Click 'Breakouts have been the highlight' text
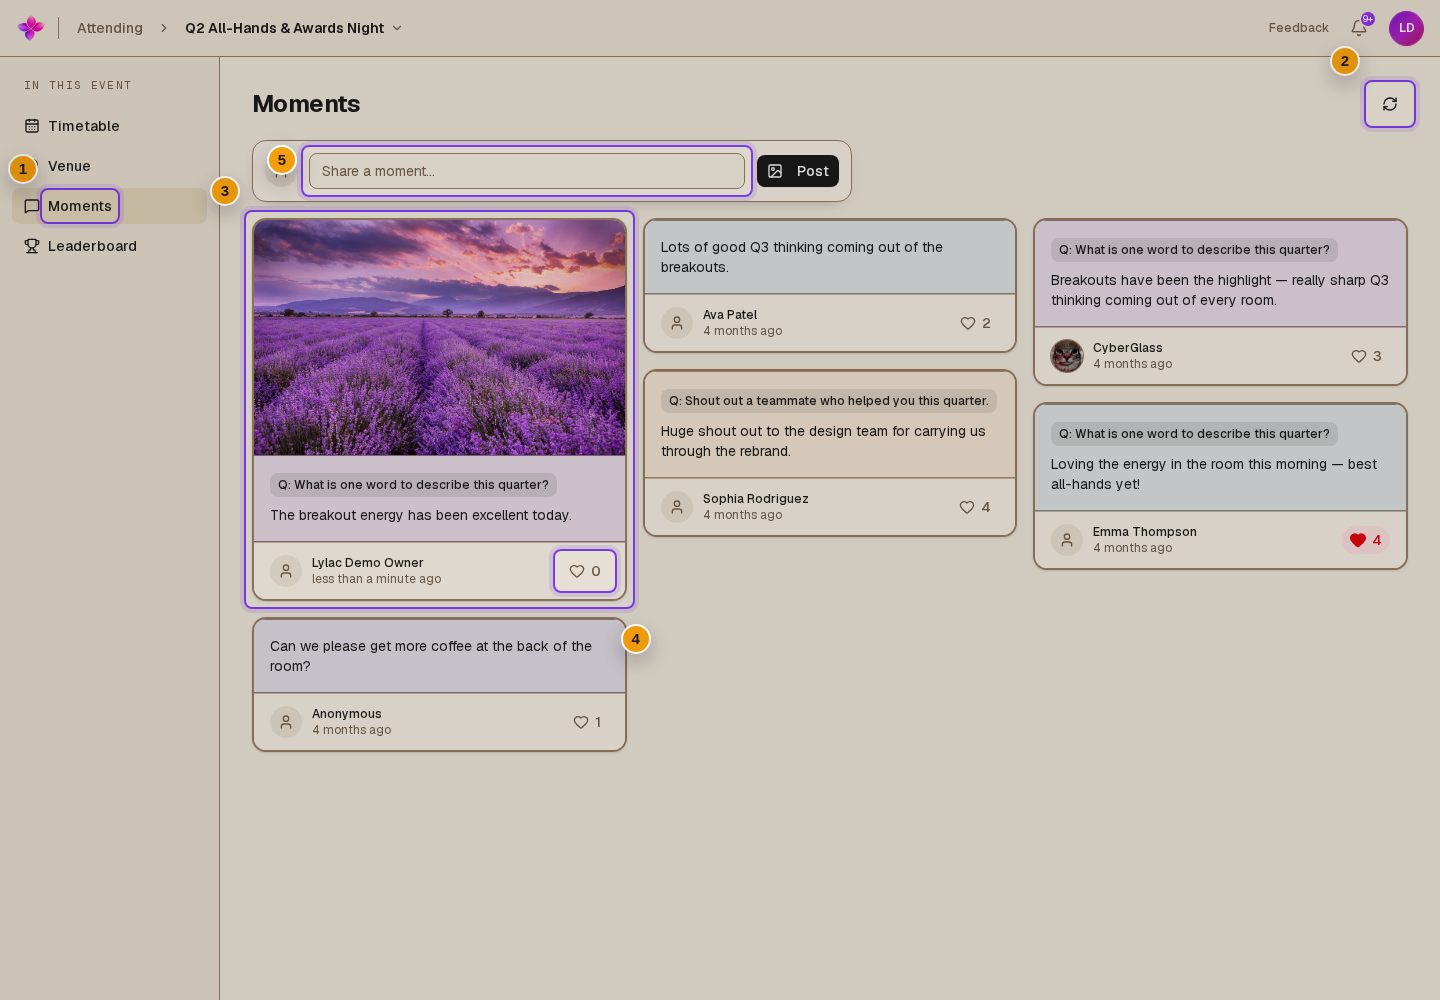This screenshot has width=1440, height=1000. coord(1220,290)
